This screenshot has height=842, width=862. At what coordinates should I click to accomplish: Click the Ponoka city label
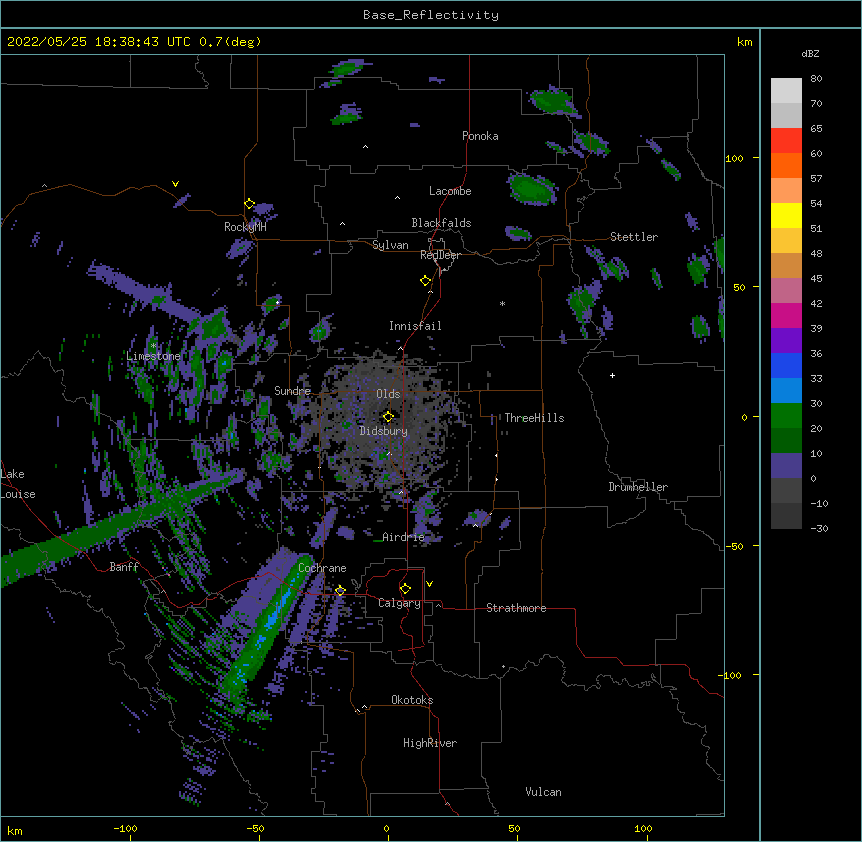[x=480, y=136]
